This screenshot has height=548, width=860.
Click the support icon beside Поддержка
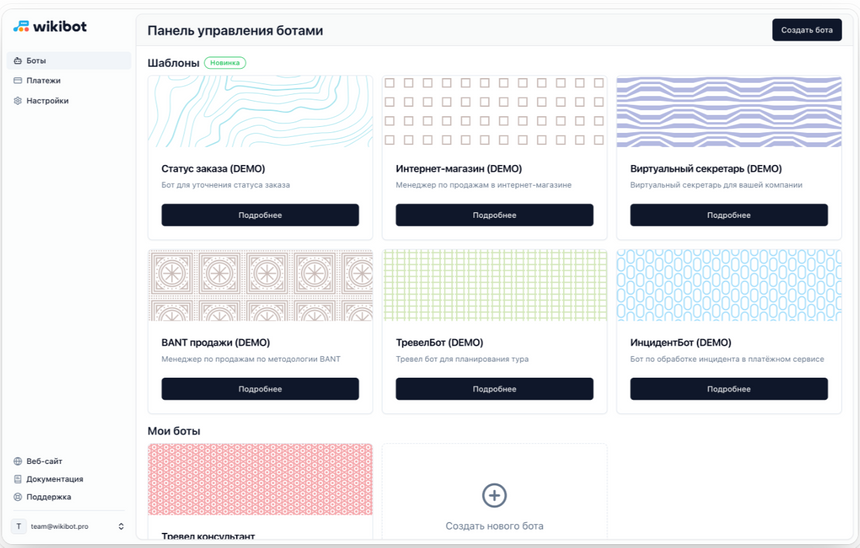(18, 497)
